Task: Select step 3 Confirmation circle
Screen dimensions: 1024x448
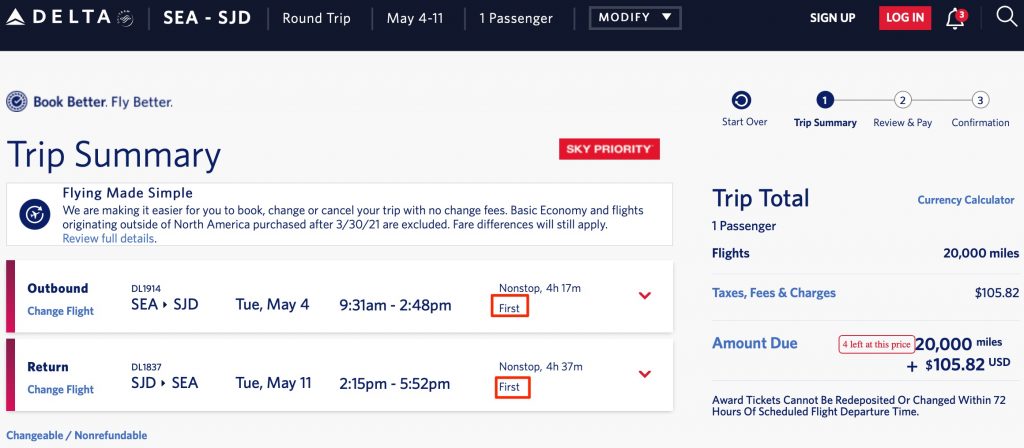Action: [x=980, y=100]
